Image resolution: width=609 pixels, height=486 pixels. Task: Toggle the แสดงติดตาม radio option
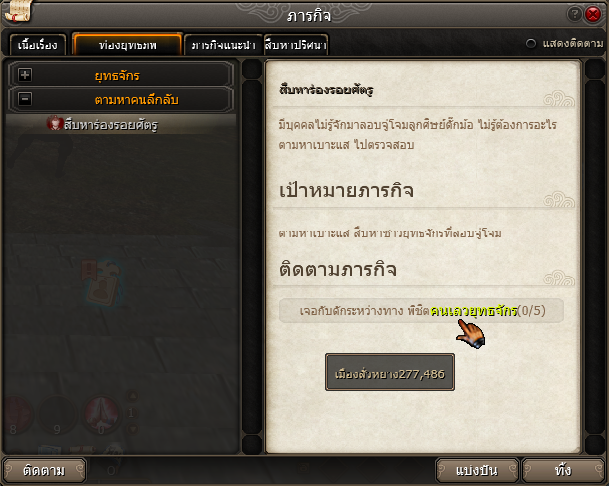(x=531, y=44)
